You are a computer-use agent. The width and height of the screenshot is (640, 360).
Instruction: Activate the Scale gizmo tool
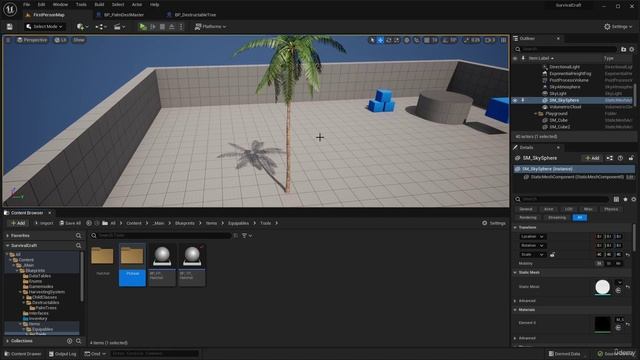coord(397,40)
